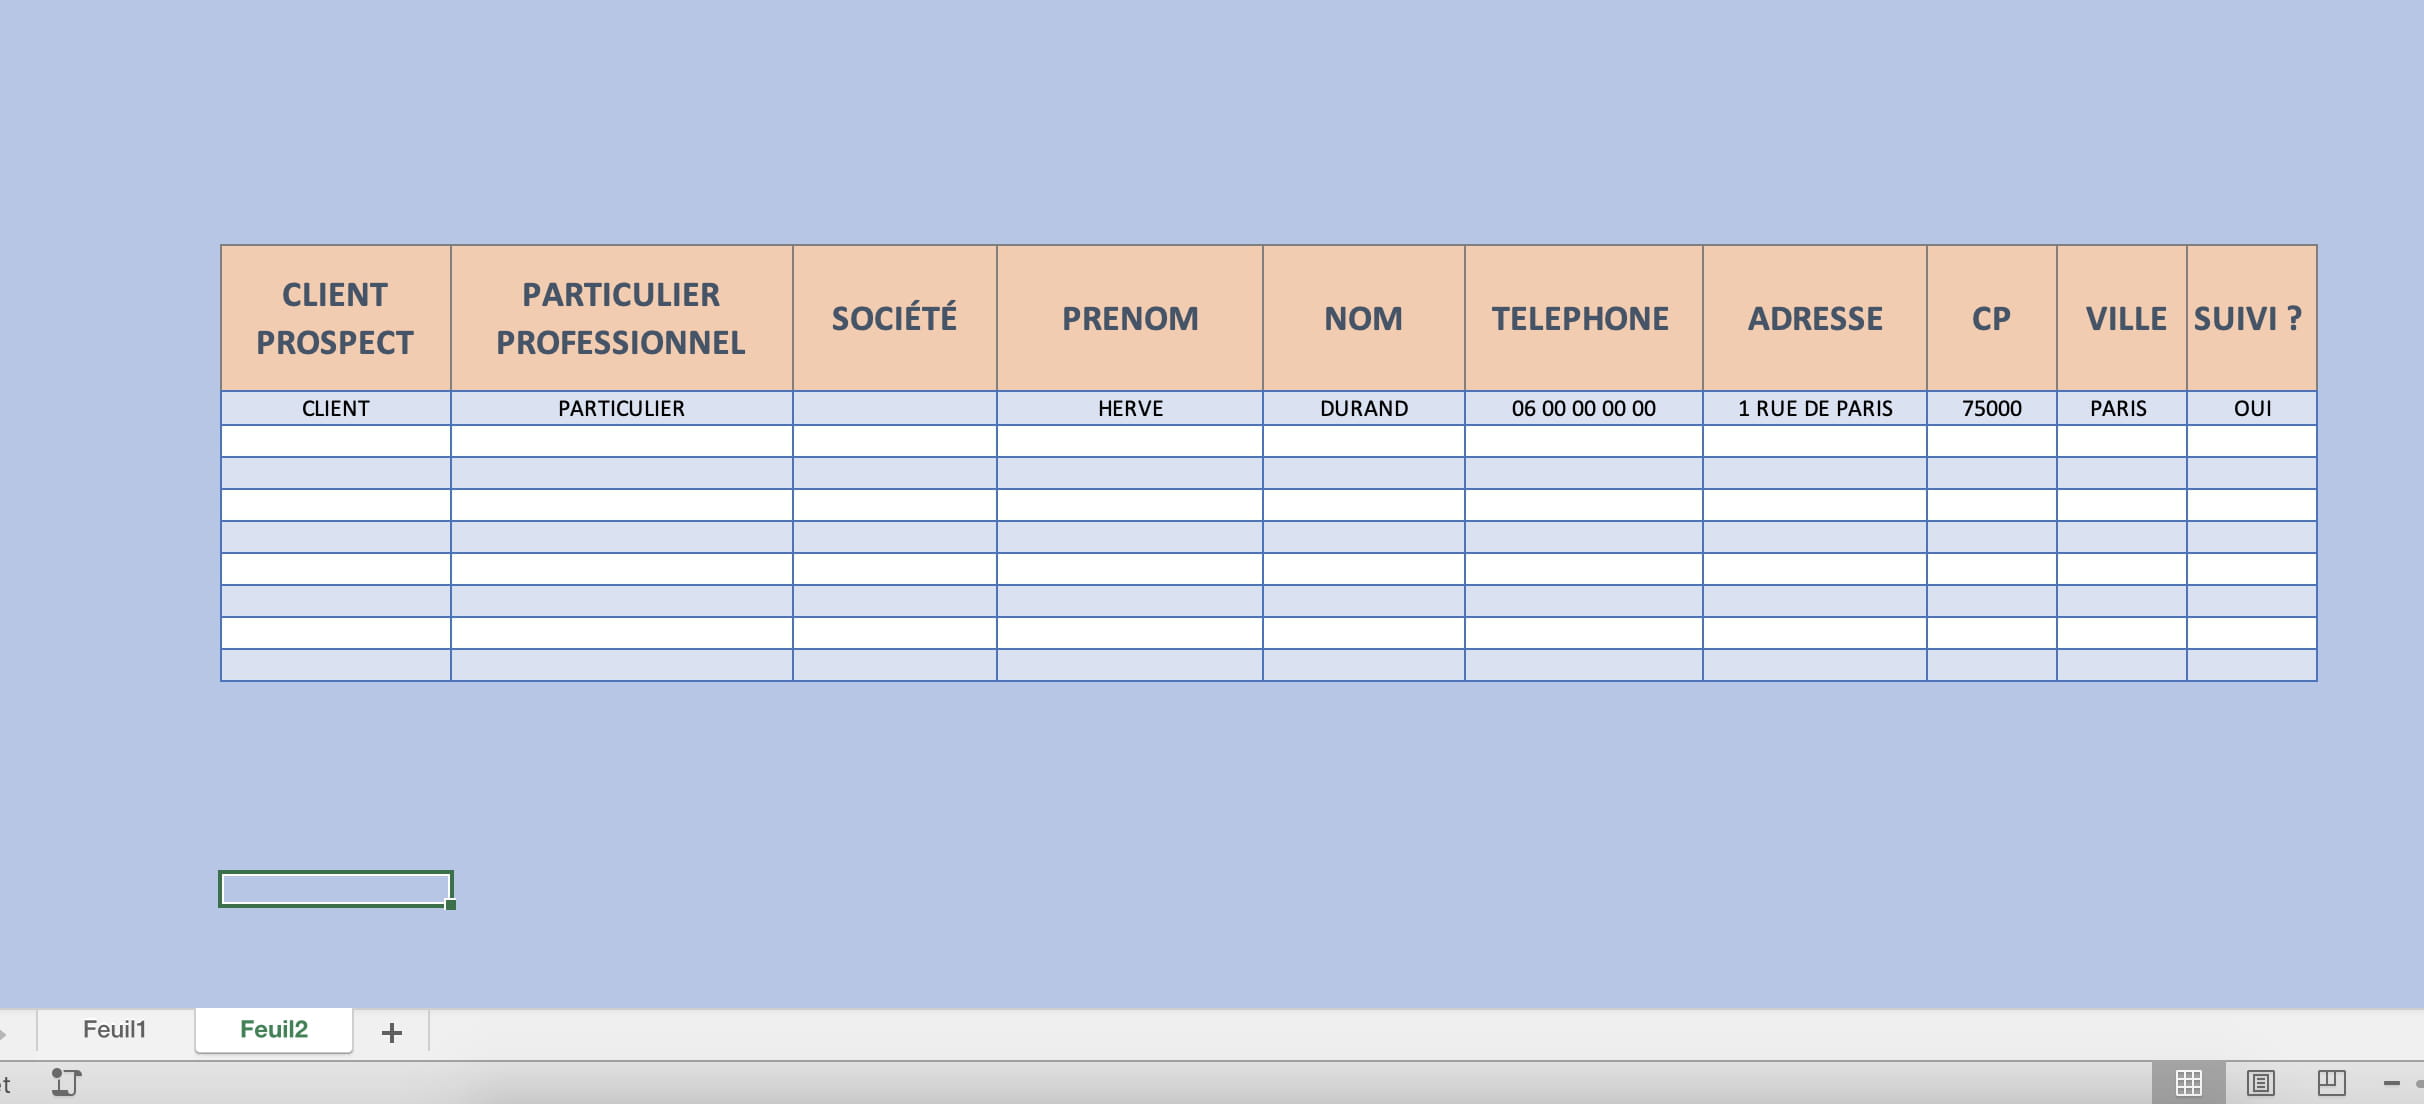2424x1104 pixels.
Task: Click the 1 RUE DE PARIS address cell
Action: click(1814, 408)
